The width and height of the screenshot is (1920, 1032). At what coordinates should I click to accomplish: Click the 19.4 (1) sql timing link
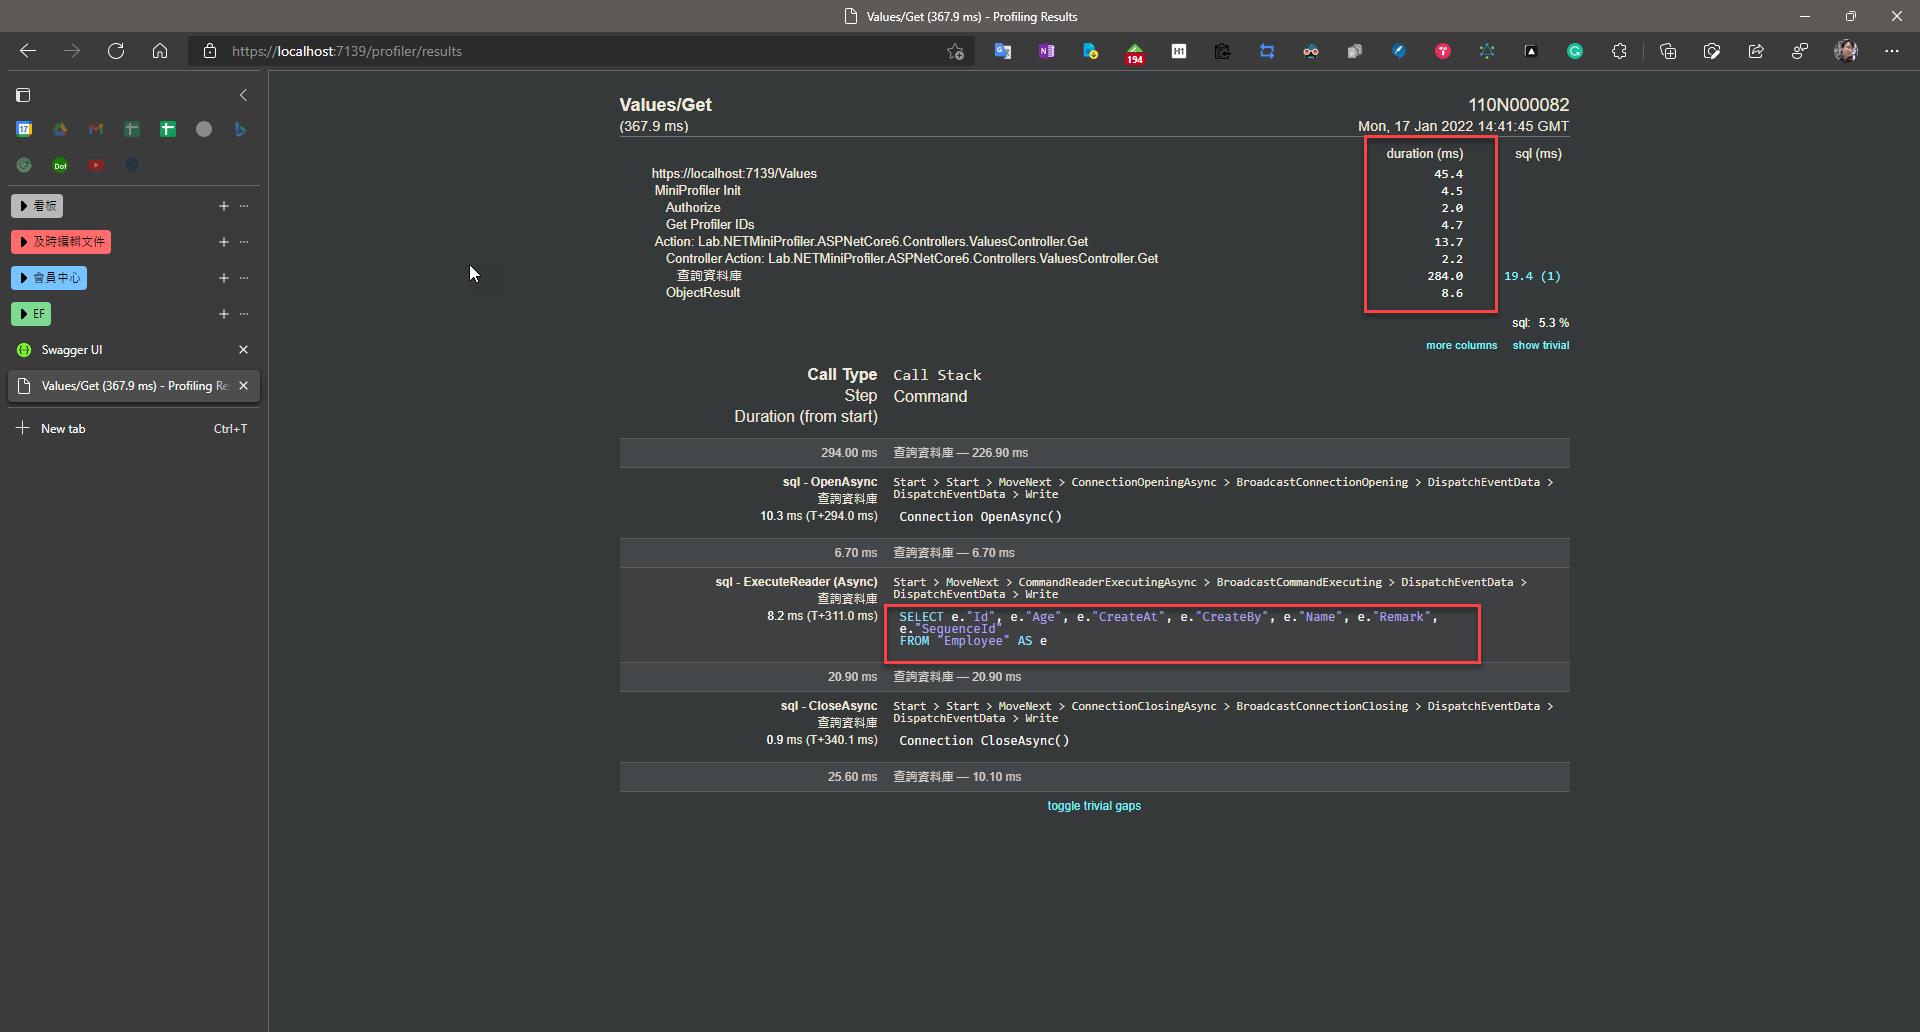(1532, 276)
